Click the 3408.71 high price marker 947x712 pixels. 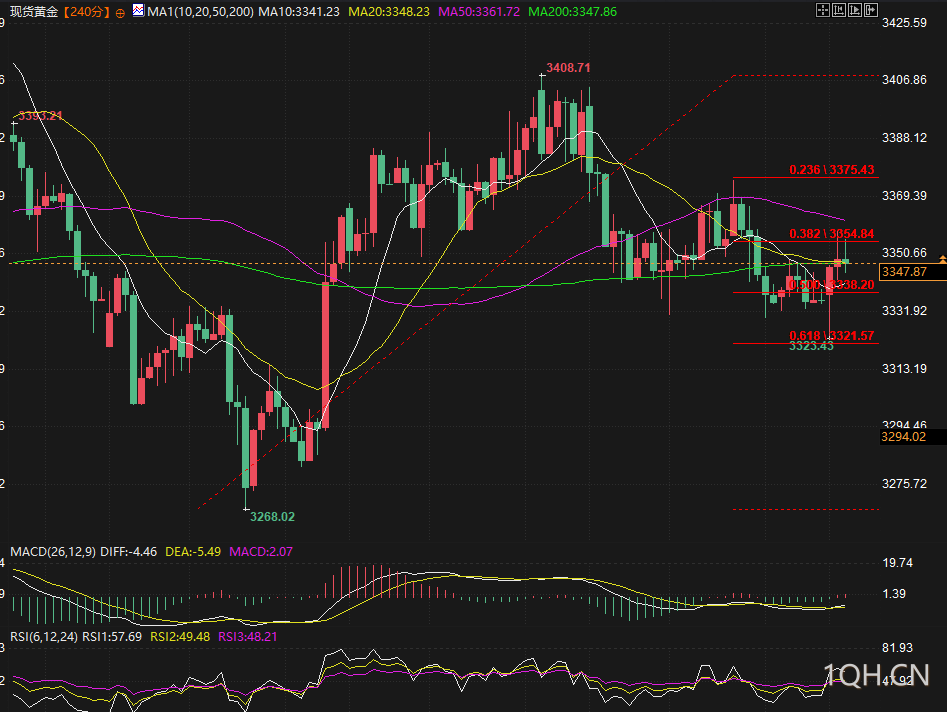point(568,68)
